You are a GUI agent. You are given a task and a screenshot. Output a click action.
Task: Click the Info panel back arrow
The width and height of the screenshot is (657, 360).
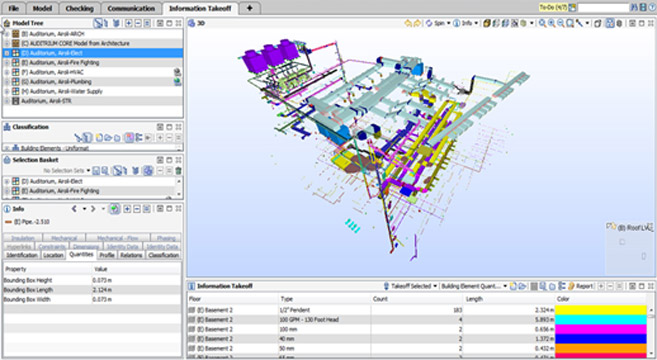click(74, 209)
